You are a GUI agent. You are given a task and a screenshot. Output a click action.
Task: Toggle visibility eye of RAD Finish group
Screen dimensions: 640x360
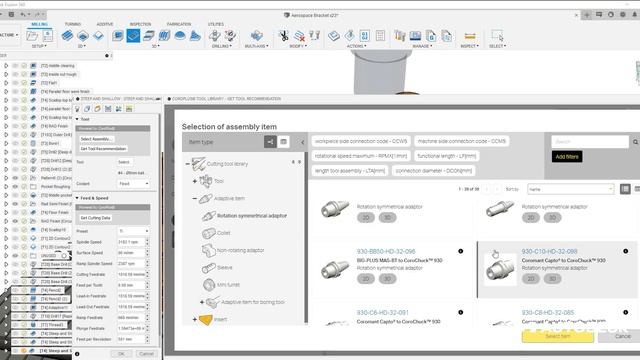[15, 221]
